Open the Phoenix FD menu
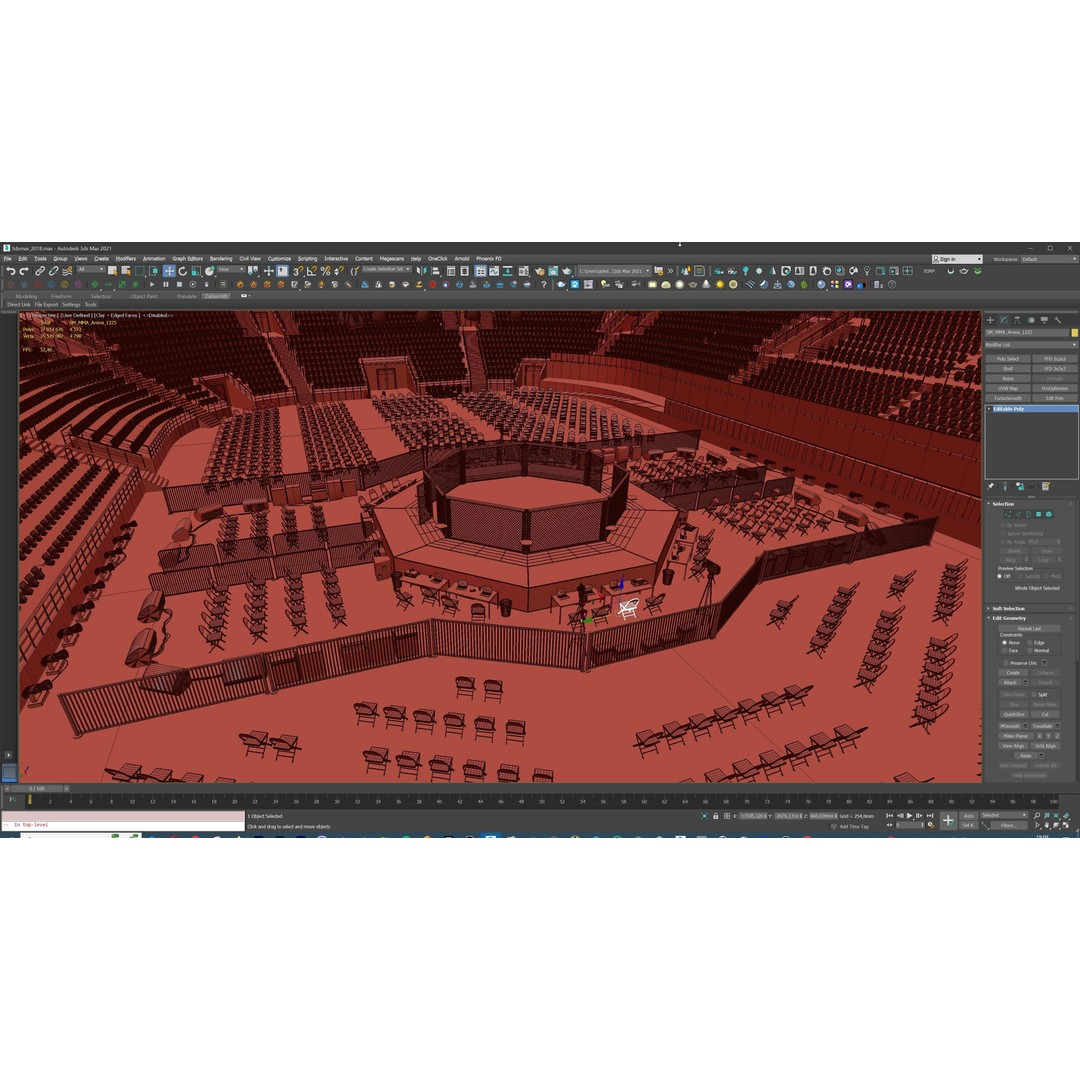 click(x=489, y=258)
